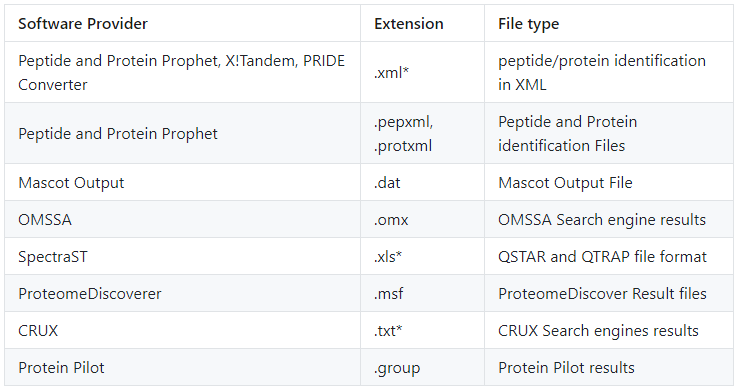
Task: Select the Peptide and Protein Prophet, X!Tandem cell
Action: pos(182,72)
